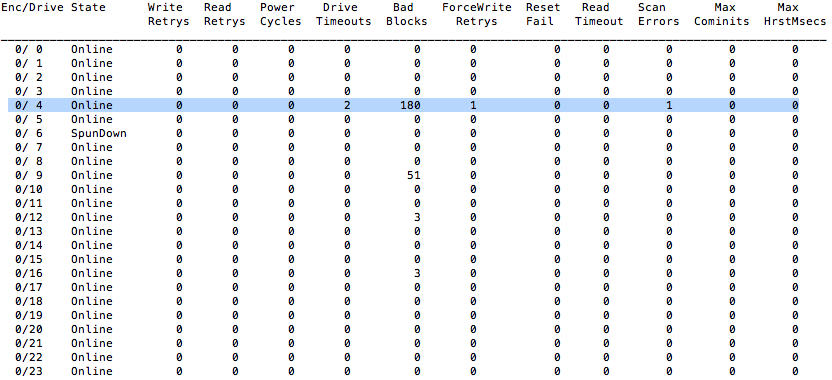832x380 pixels.
Task: Select the 'Enc/Drive' column header
Action: (x=33, y=7)
